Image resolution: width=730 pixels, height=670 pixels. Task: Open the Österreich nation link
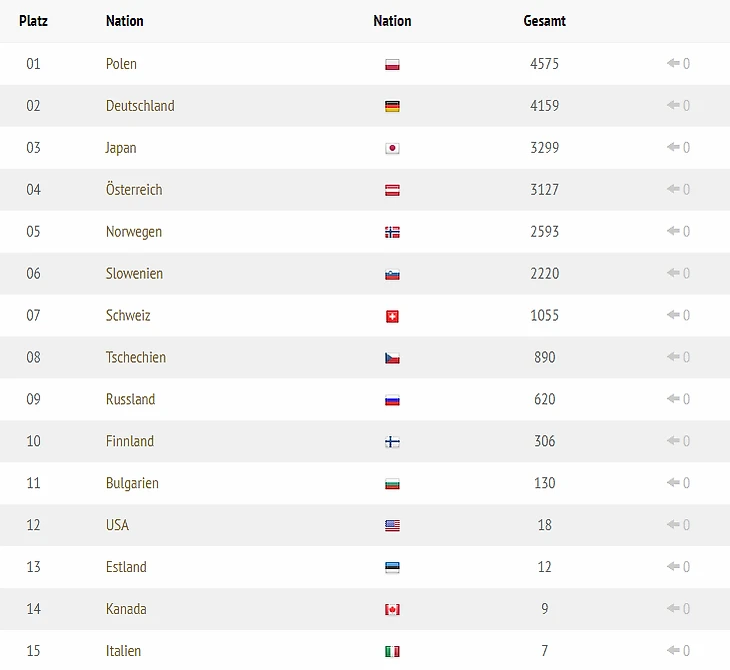(x=134, y=190)
